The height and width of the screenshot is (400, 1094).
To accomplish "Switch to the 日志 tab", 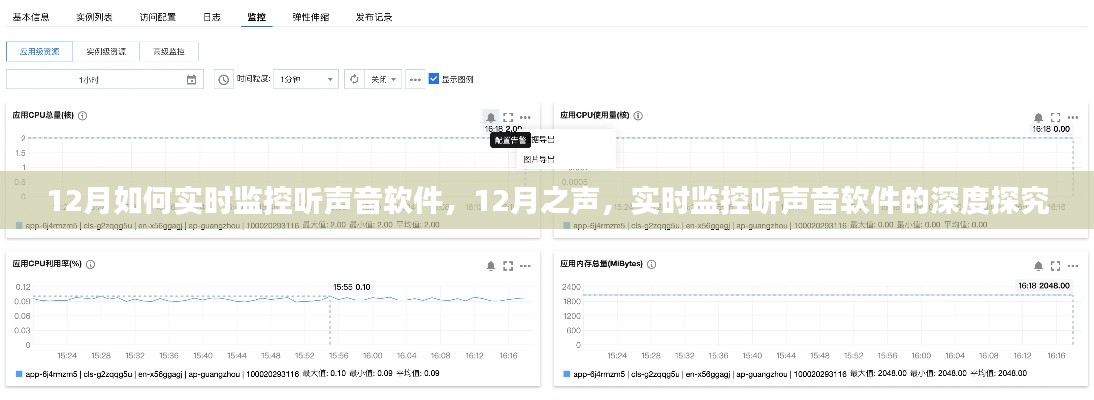I will 212,17.
